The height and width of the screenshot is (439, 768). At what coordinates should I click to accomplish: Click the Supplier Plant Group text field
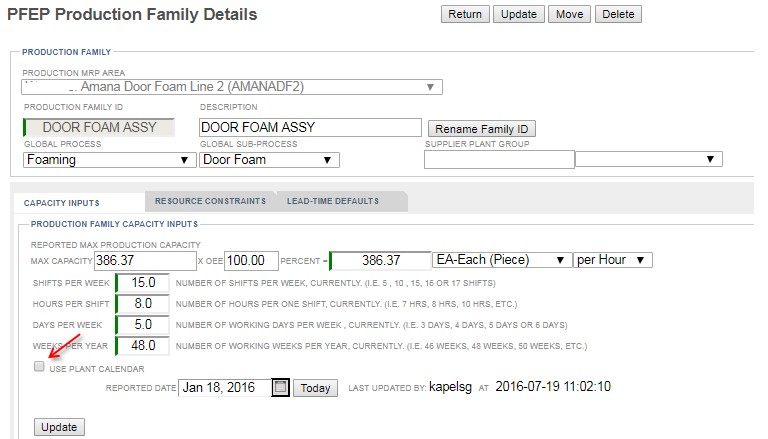(499, 160)
